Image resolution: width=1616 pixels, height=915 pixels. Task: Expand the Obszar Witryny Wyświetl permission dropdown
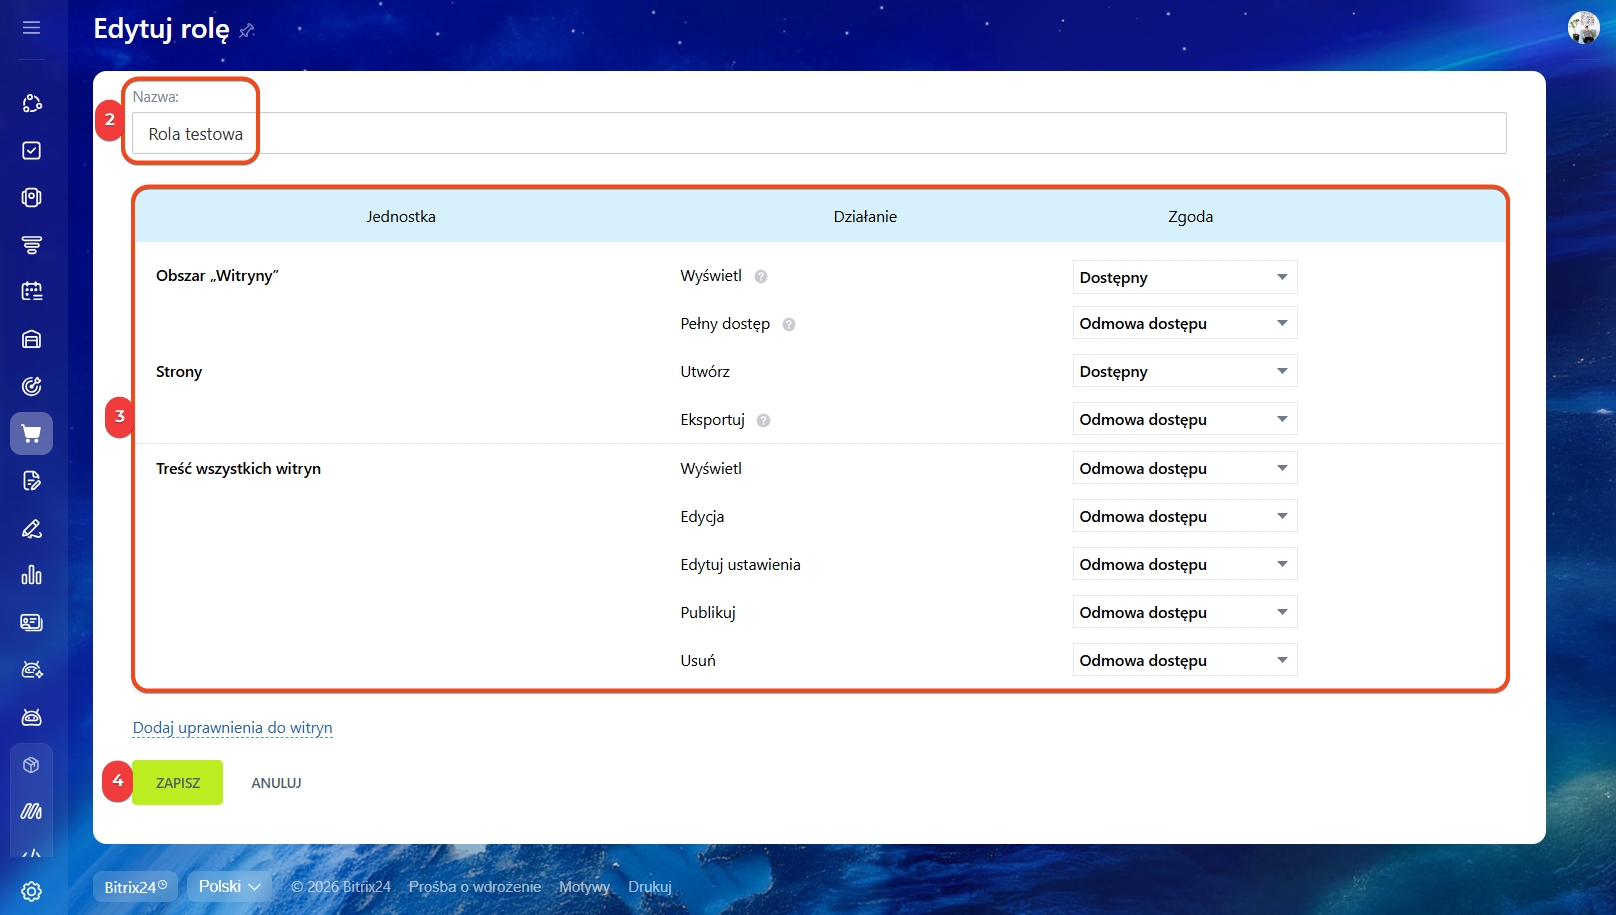point(1184,277)
